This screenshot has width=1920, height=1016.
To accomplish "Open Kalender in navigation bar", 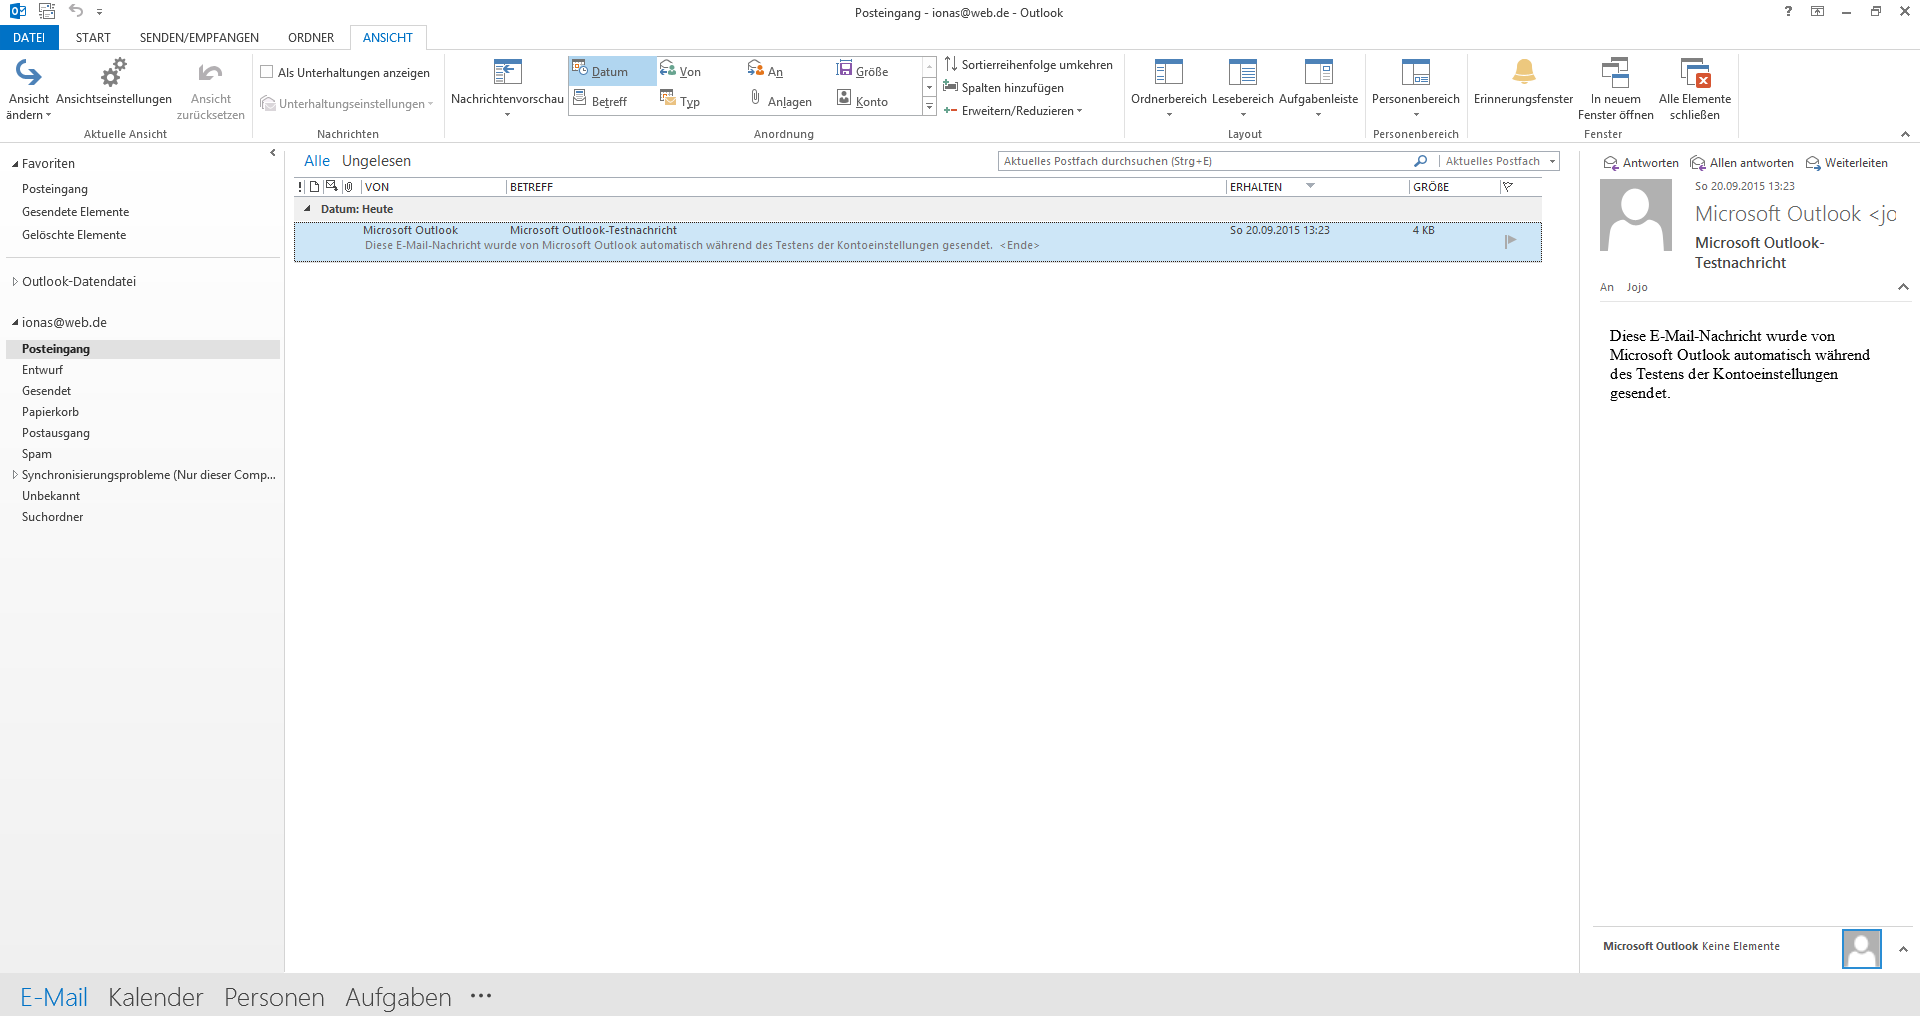I will (156, 997).
